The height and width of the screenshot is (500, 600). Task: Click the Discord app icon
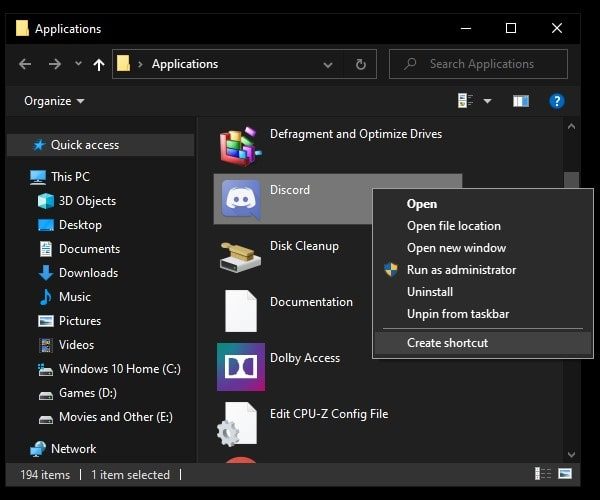[241, 199]
